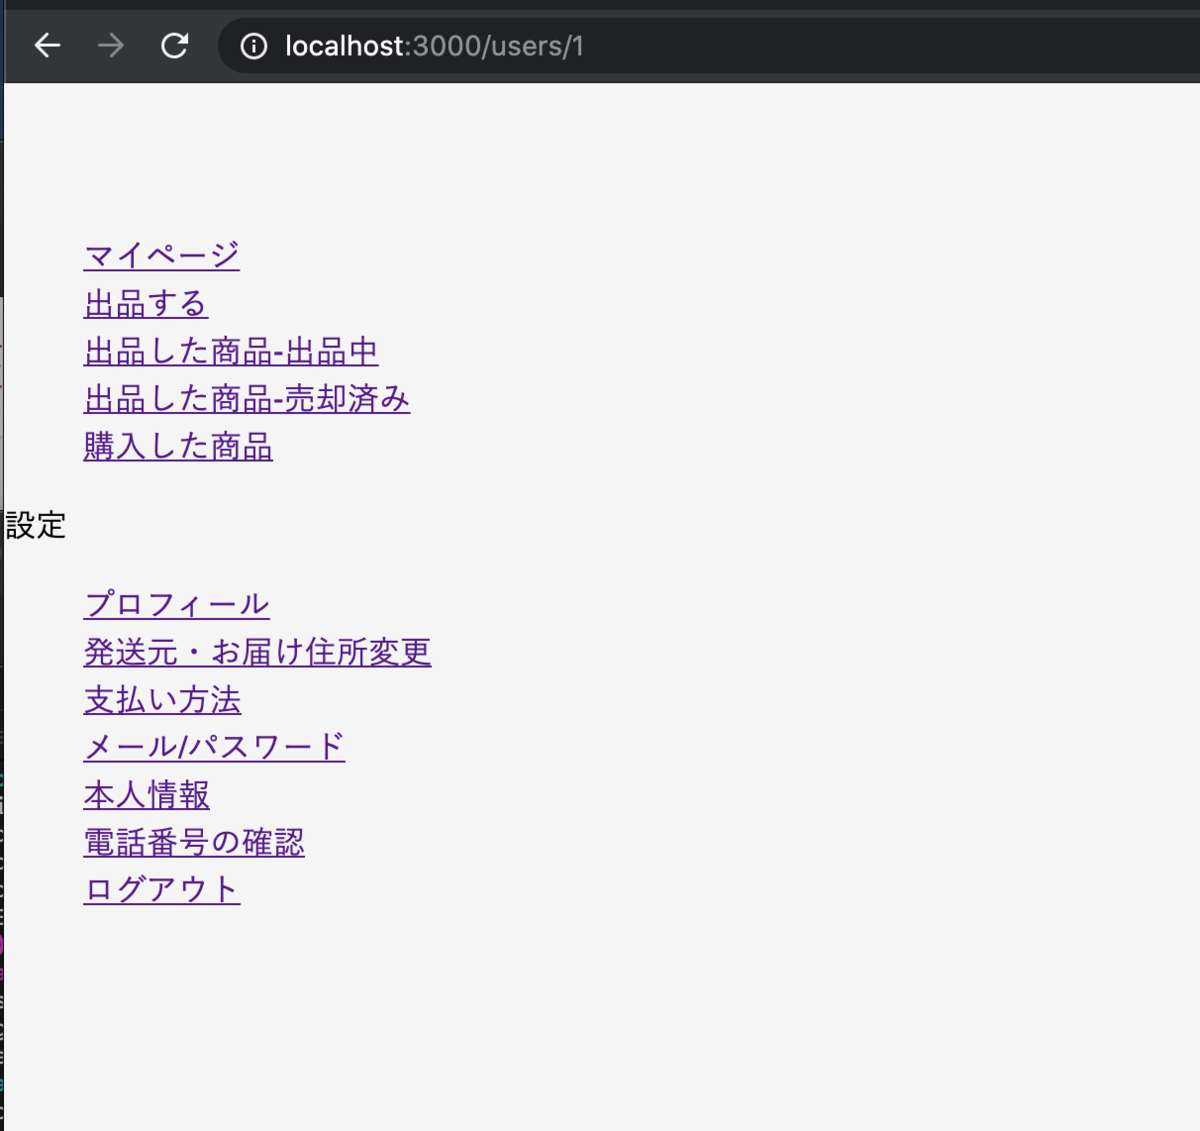This screenshot has width=1200, height=1131.
Task: Go back using the browser back arrow
Action: coord(47,46)
